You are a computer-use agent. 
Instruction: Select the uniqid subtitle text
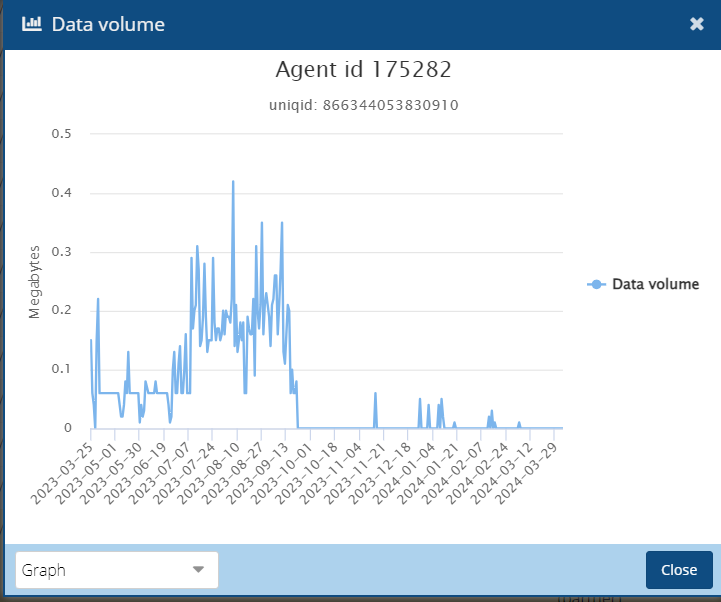click(x=363, y=104)
